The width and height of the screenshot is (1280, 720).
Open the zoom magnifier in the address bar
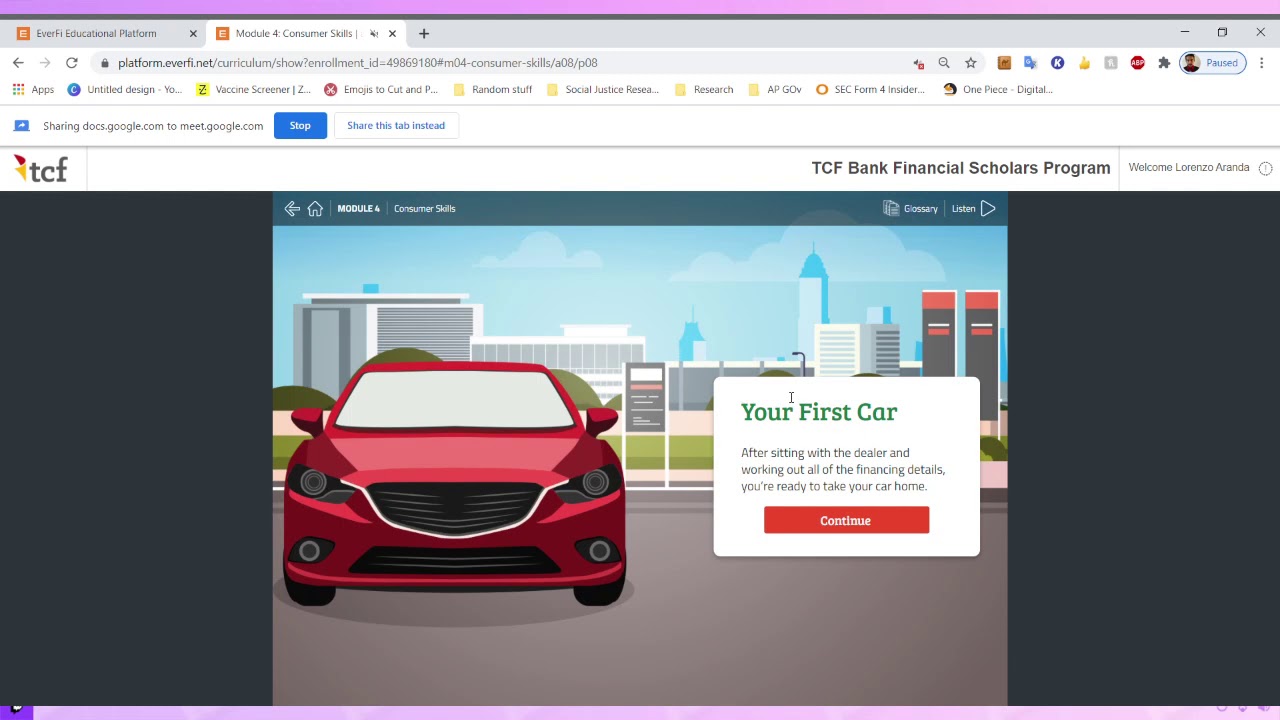[944, 63]
